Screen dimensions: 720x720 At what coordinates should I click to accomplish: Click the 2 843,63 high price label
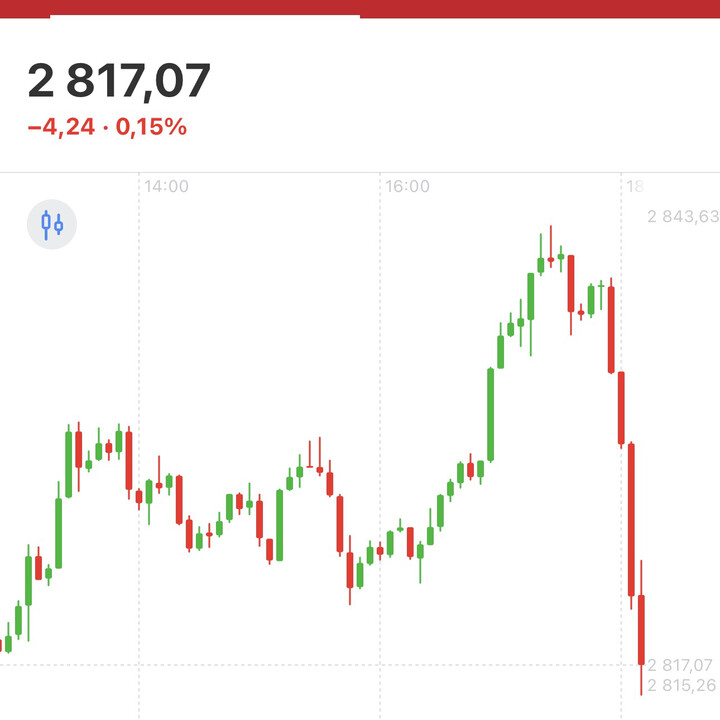[x=682, y=216]
